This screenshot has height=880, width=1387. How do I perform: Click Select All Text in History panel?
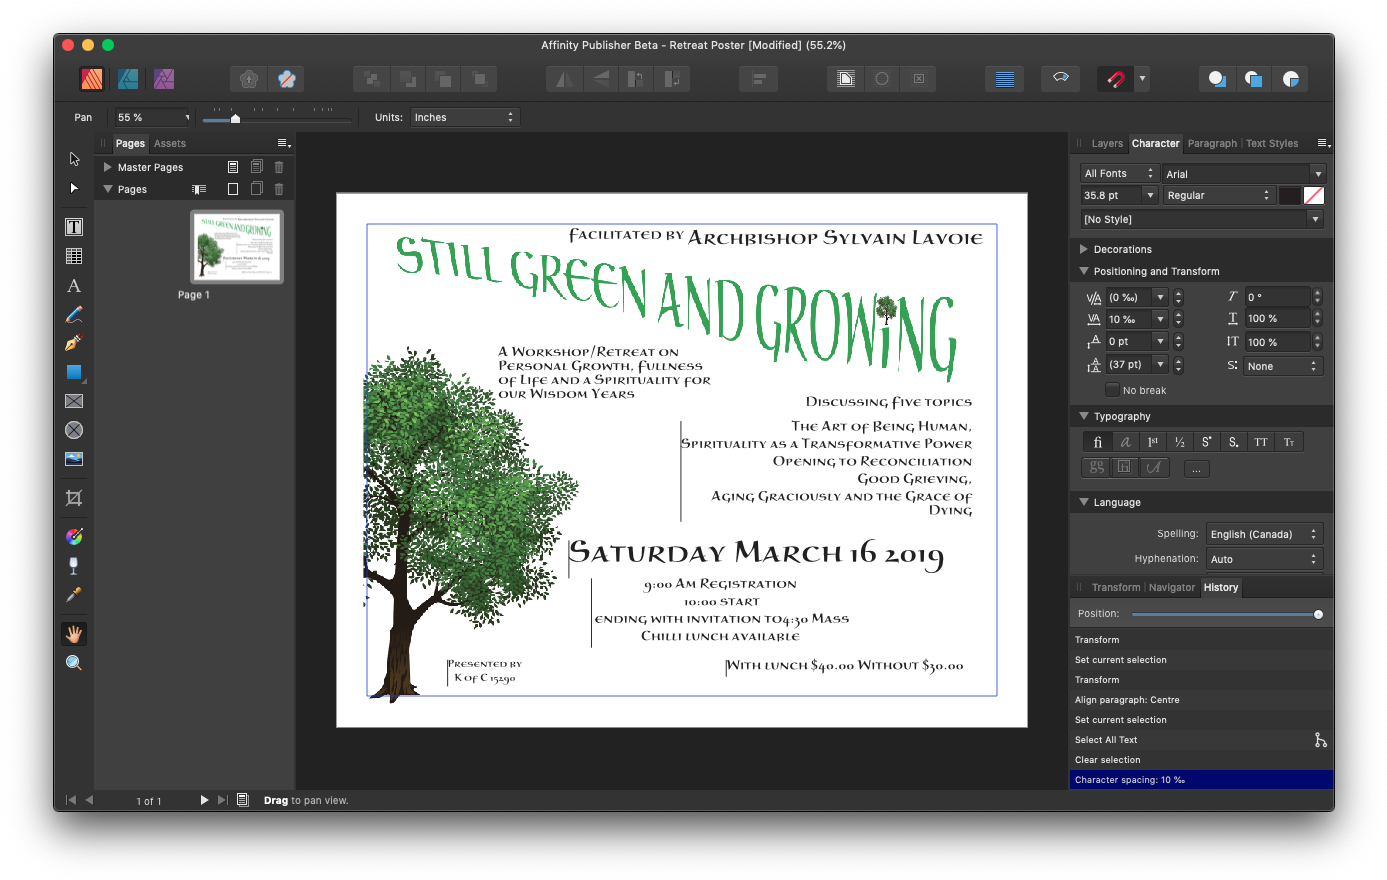pos(1150,739)
